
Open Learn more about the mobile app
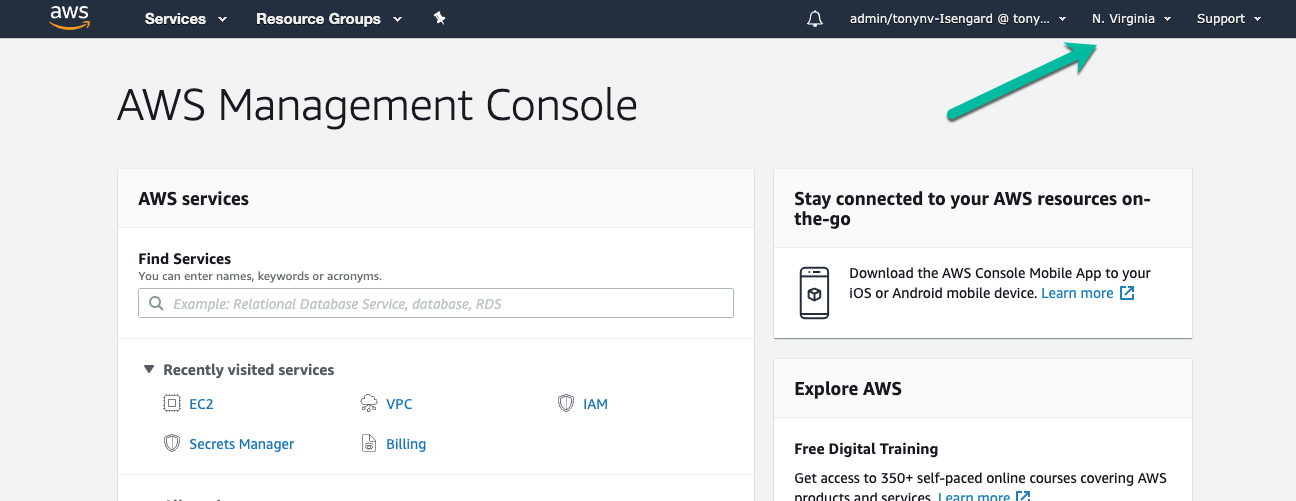point(1077,293)
